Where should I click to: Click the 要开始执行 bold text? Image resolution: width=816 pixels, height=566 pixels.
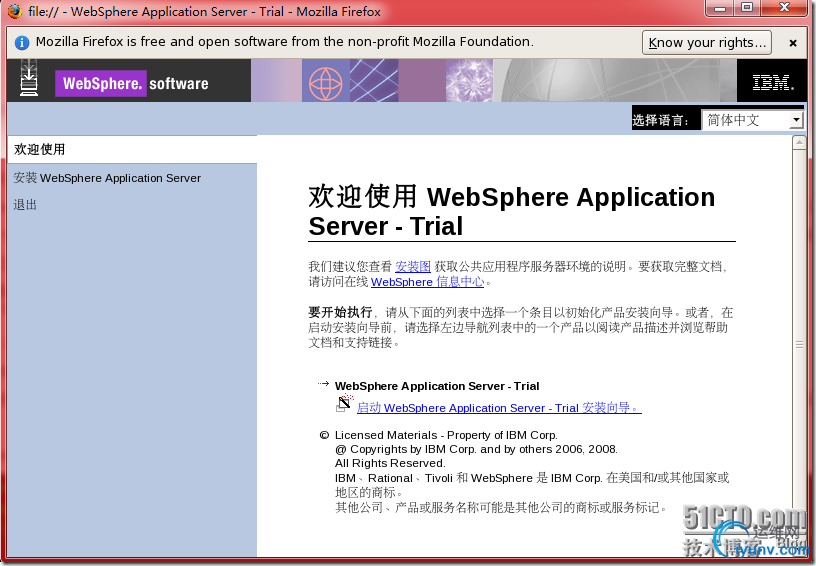click(x=340, y=312)
